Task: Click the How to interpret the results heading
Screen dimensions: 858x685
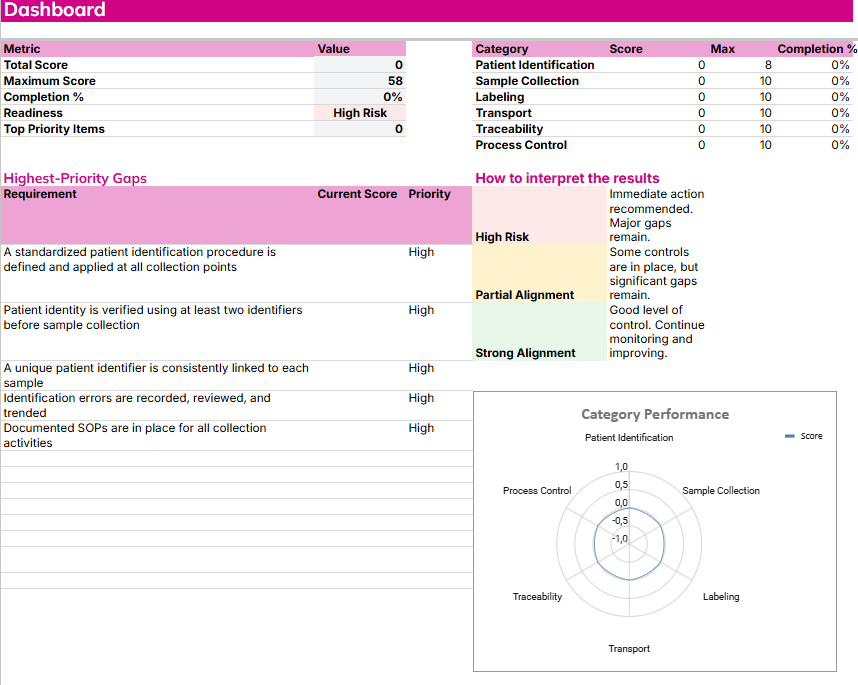Action: 567,178
